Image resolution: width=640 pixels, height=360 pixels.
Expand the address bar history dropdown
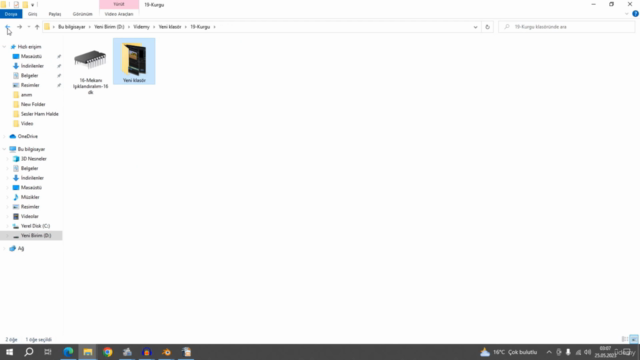[x=475, y=27]
